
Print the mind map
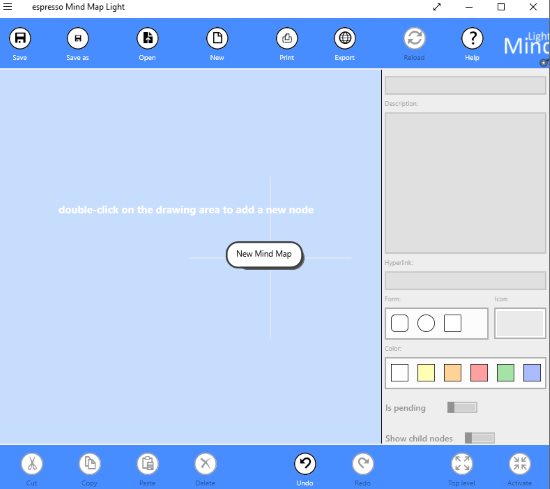(287, 38)
